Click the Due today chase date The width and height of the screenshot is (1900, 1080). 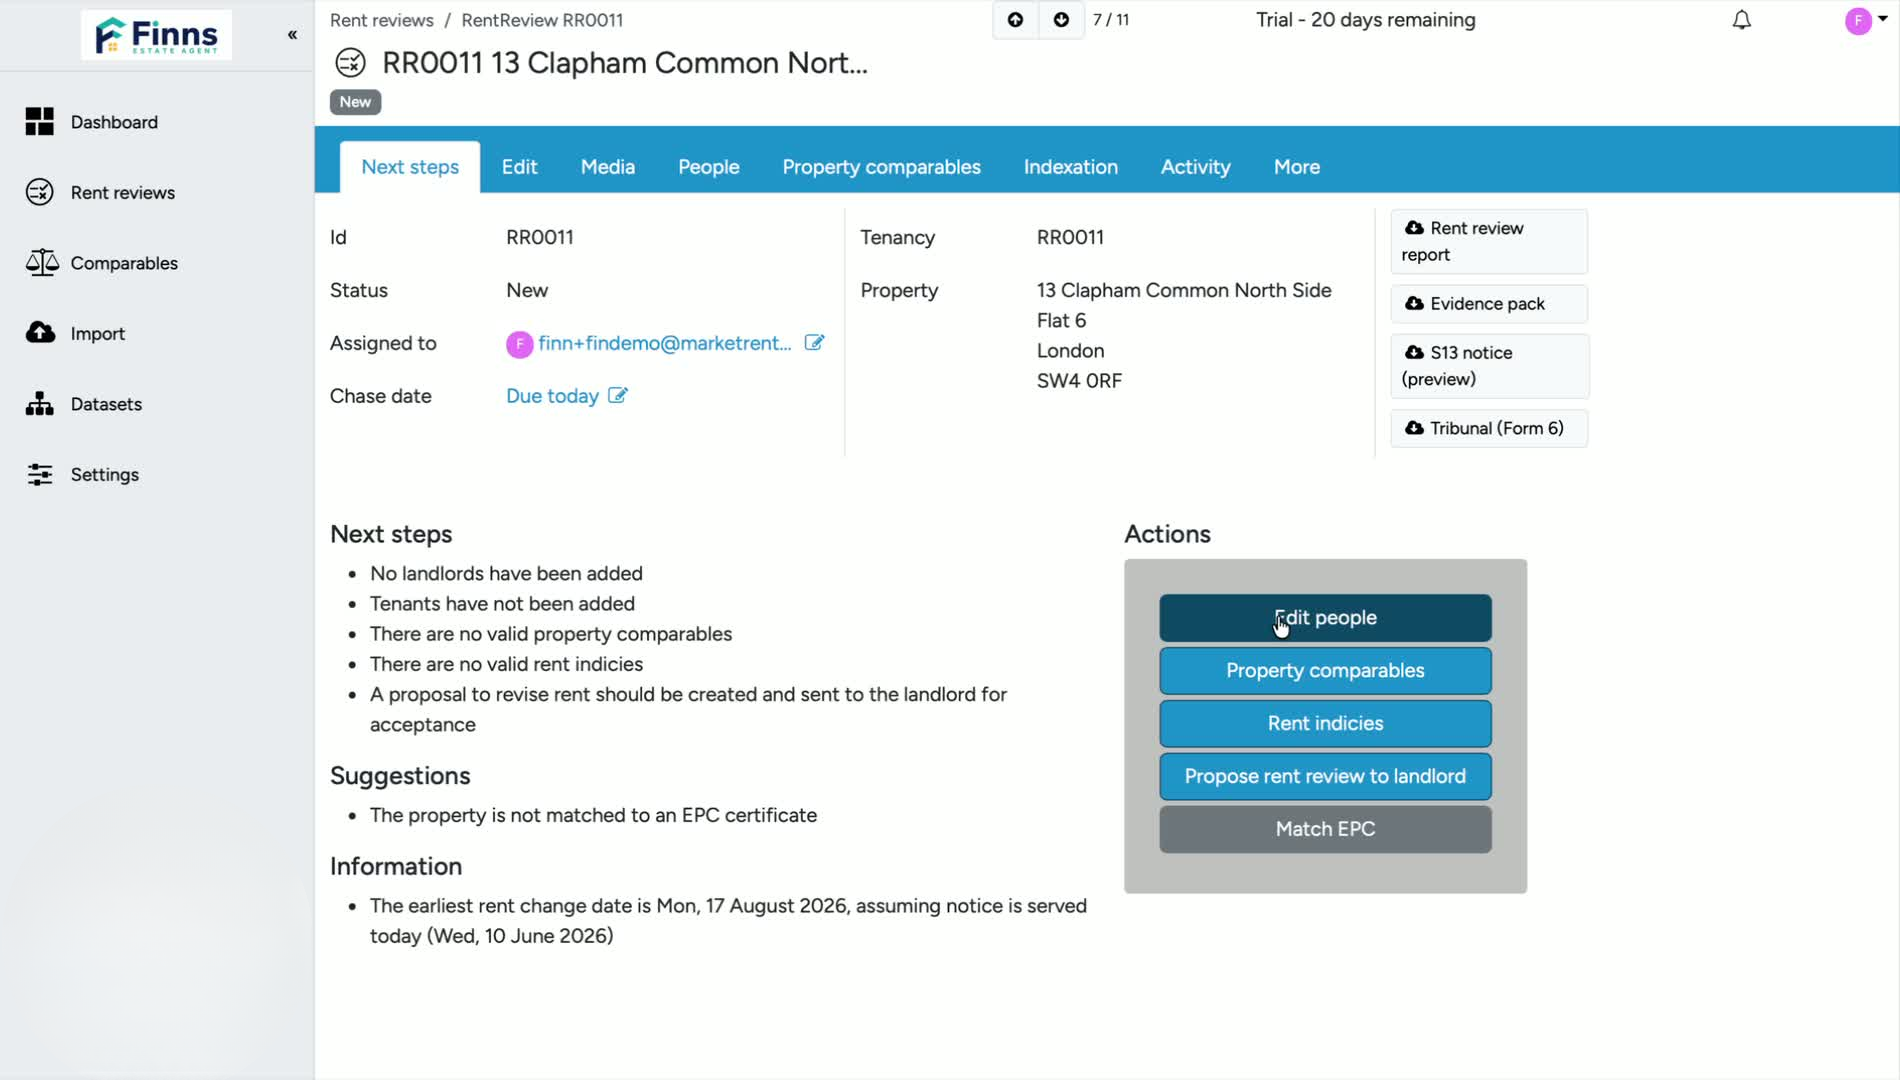click(552, 396)
